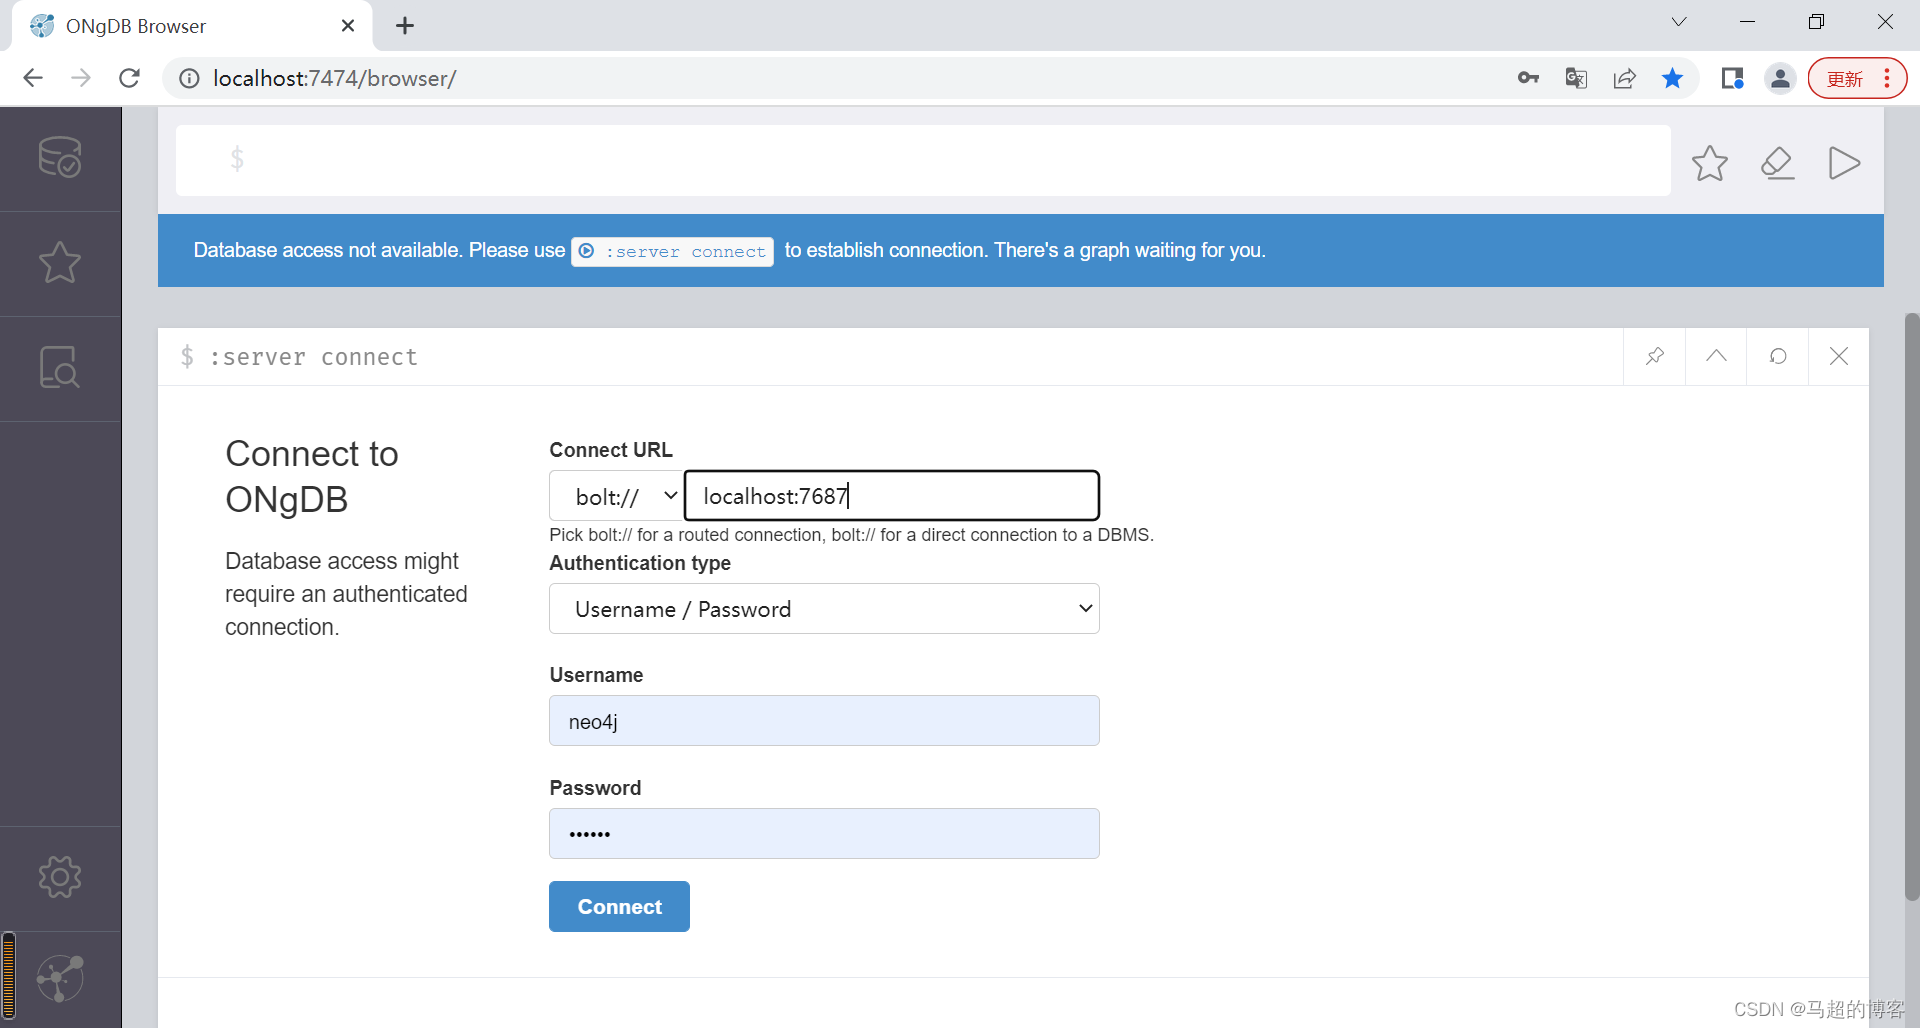Clear the editor with eraser icon
Viewport: 1920px width, 1028px height.
coord(1777,163)
